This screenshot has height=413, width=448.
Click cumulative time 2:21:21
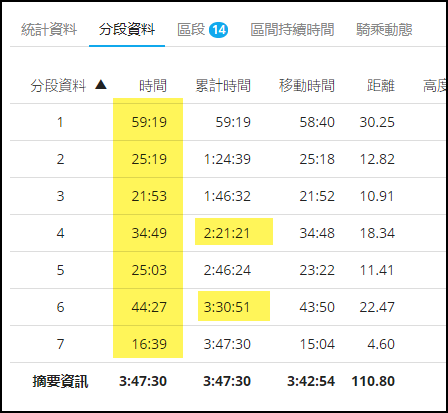tap(227, 233)
